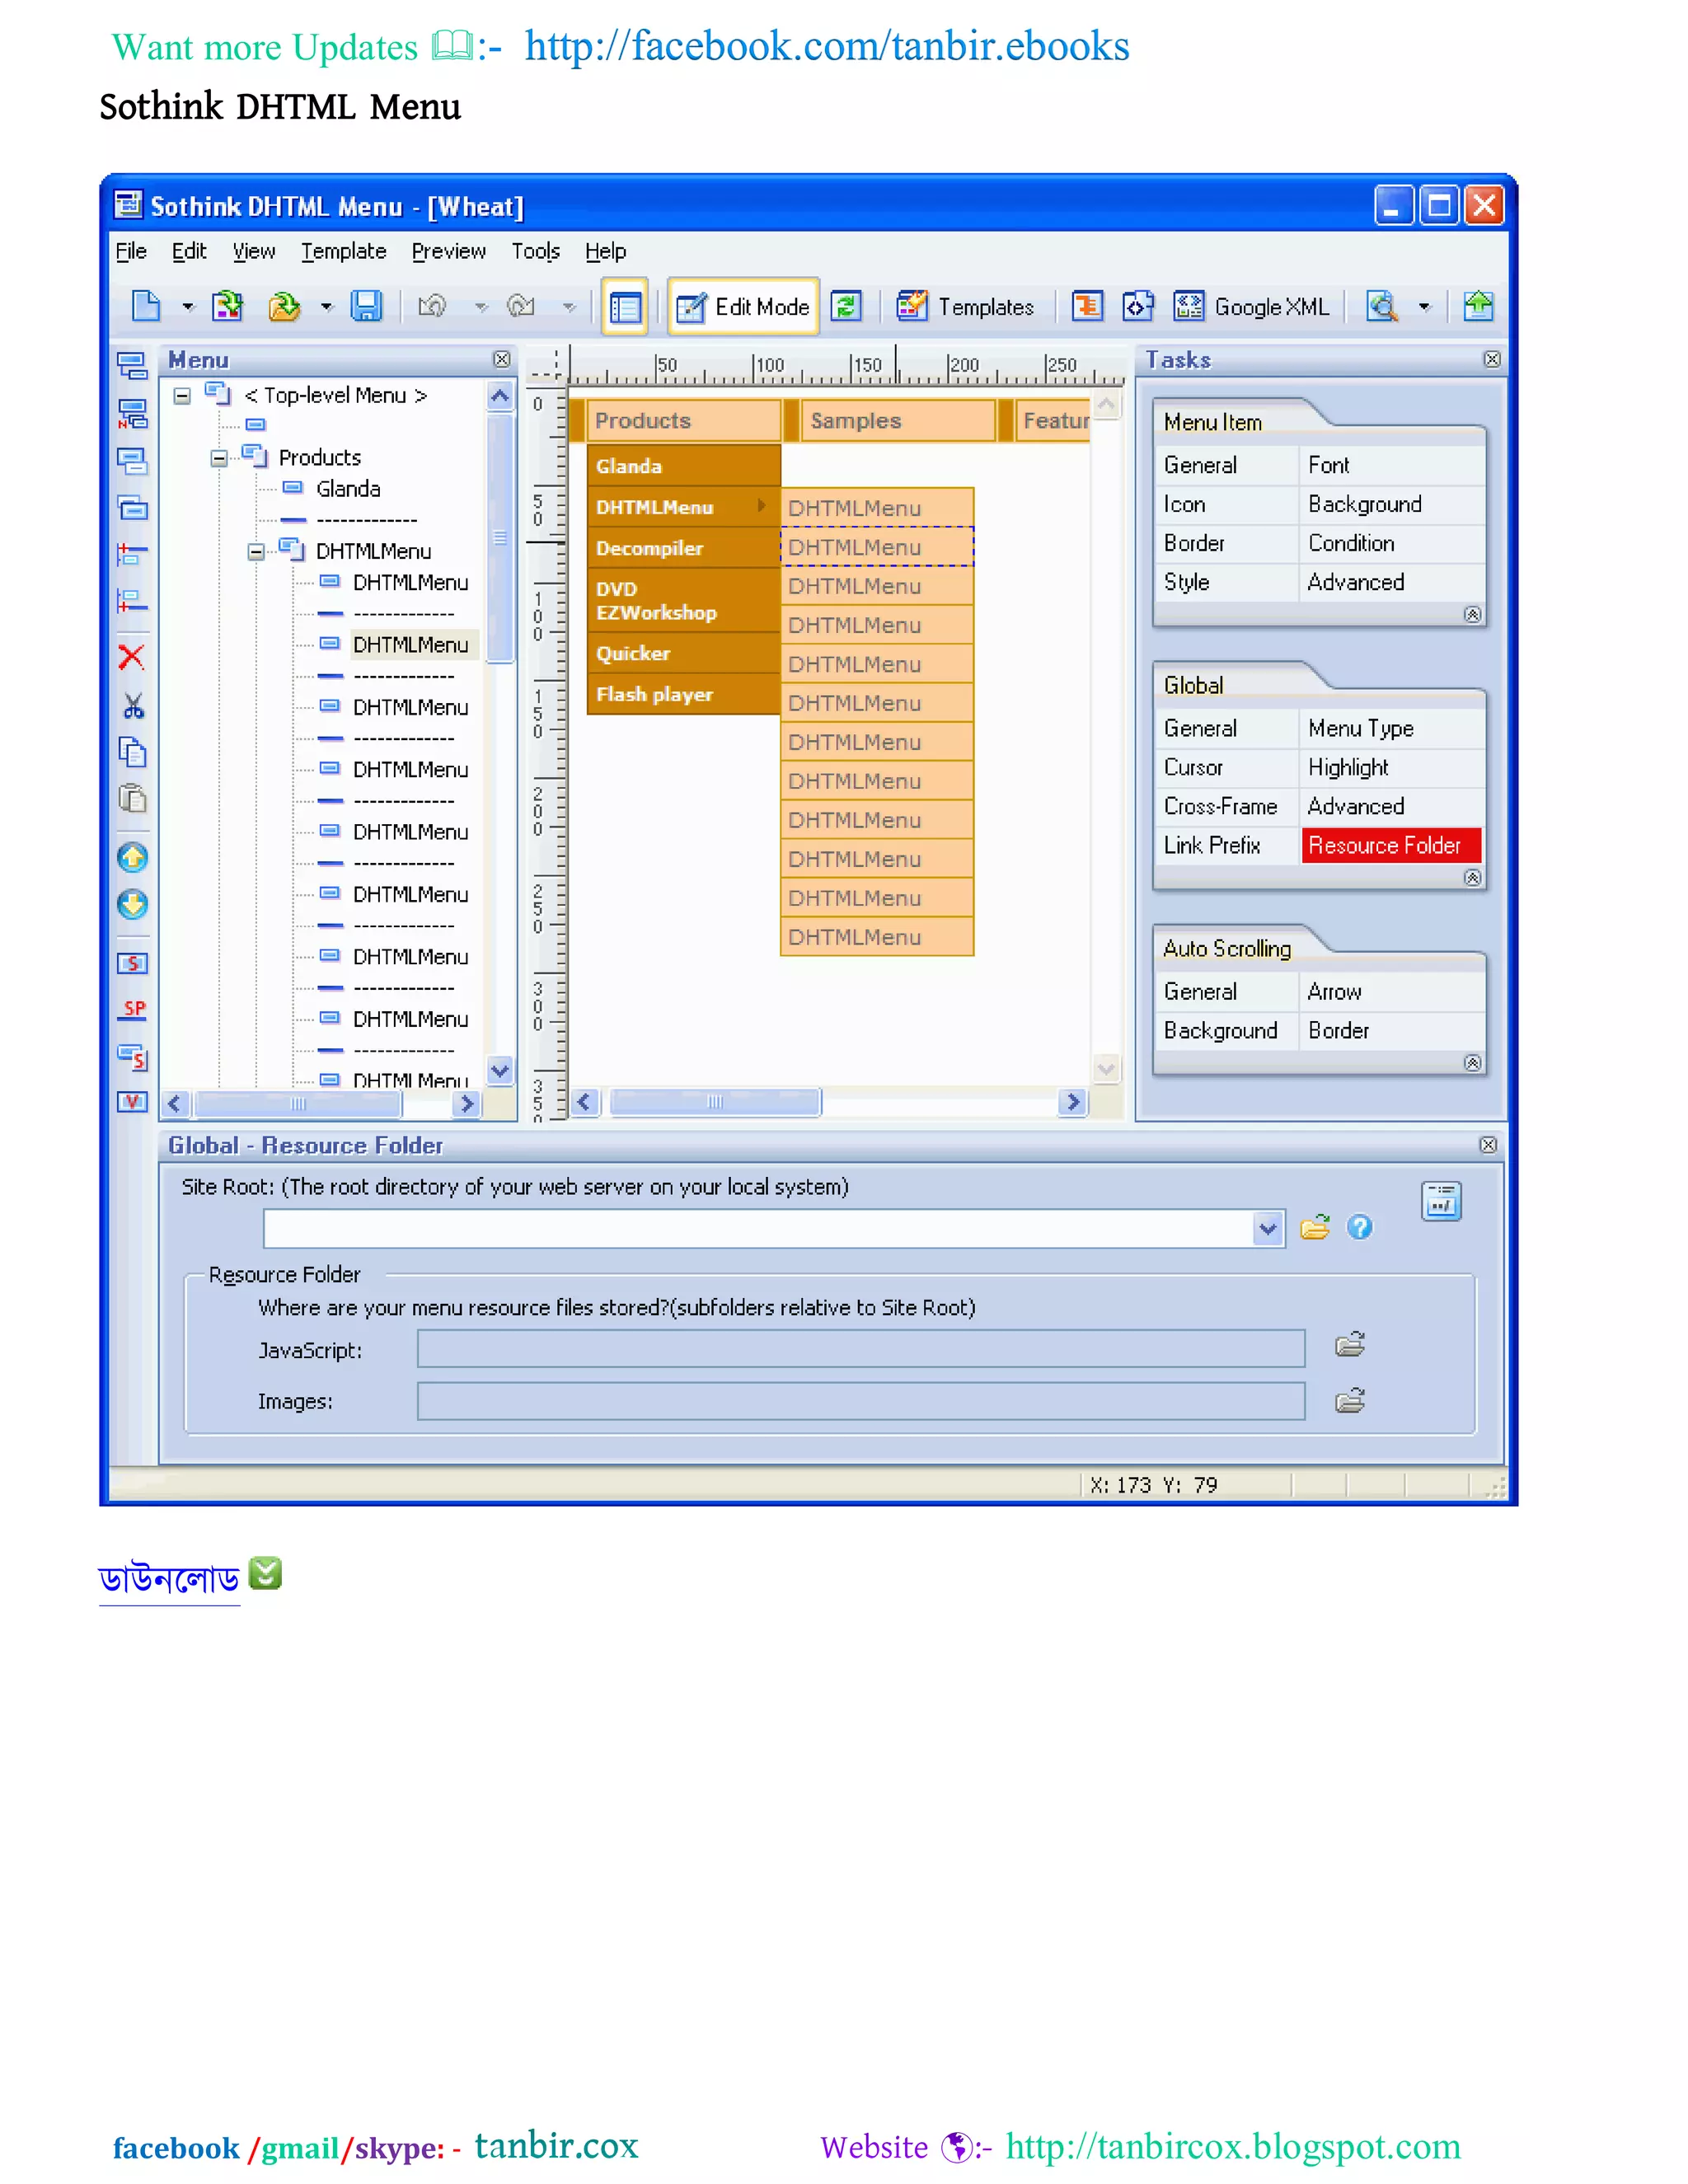Browse folder icon for Site Root
The height and width of the screenshot is (2184, 1688).
point(1315,1227)
